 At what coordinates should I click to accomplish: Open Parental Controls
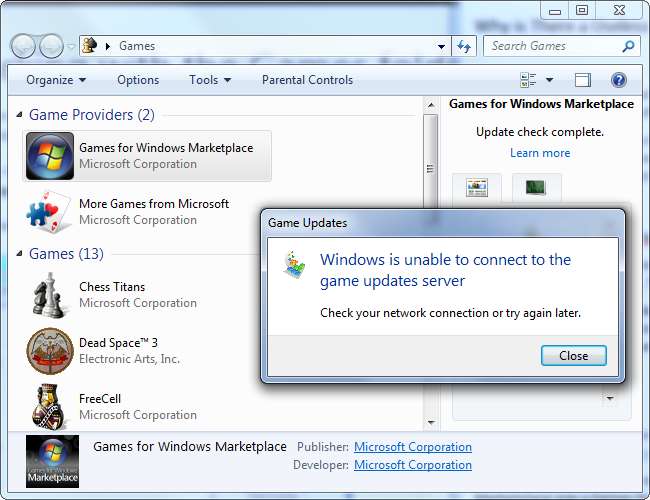coord(307,80)
